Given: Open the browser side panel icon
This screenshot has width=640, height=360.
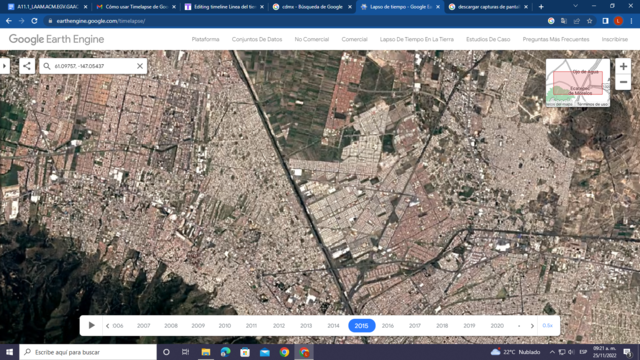Looking at the screenshot, I should [605, 21].
